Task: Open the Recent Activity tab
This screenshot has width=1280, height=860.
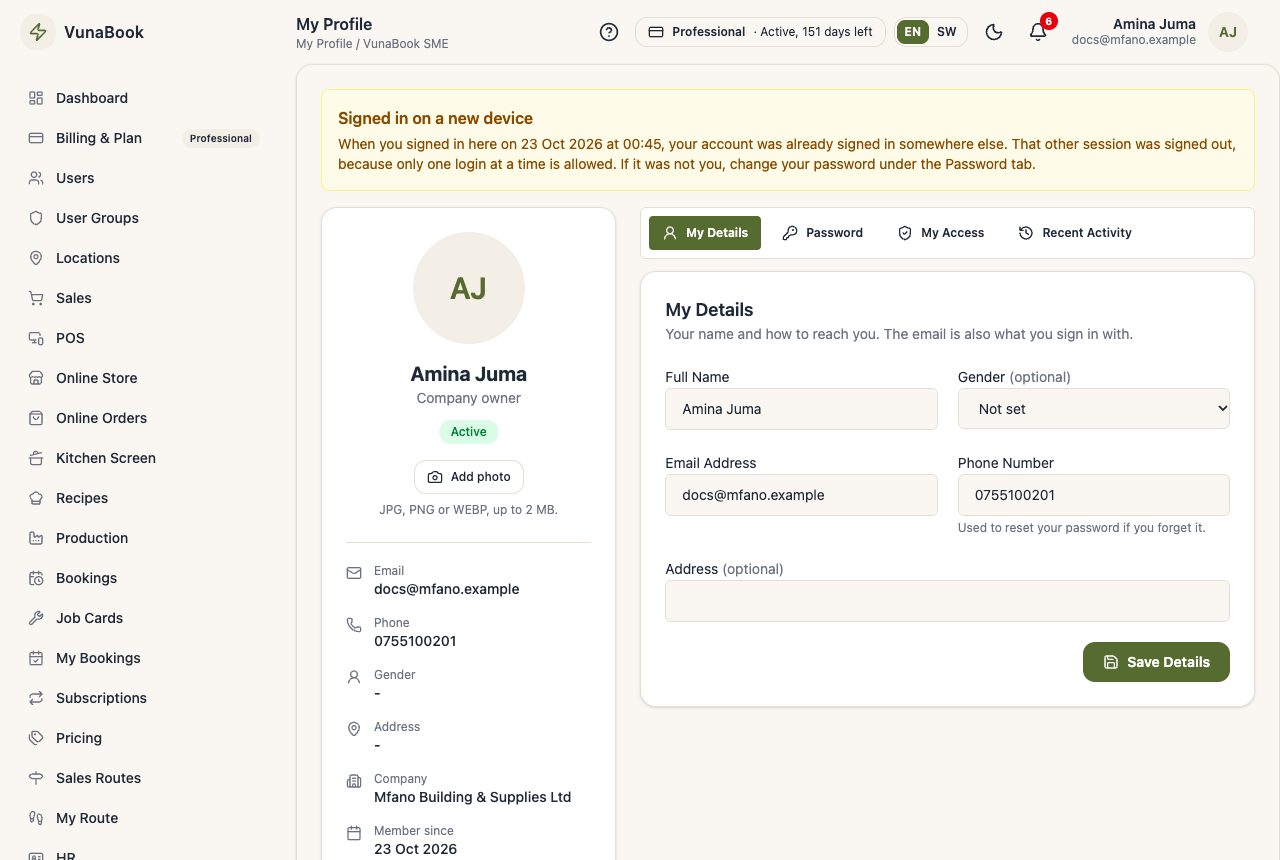Action: click(1075, 233)
